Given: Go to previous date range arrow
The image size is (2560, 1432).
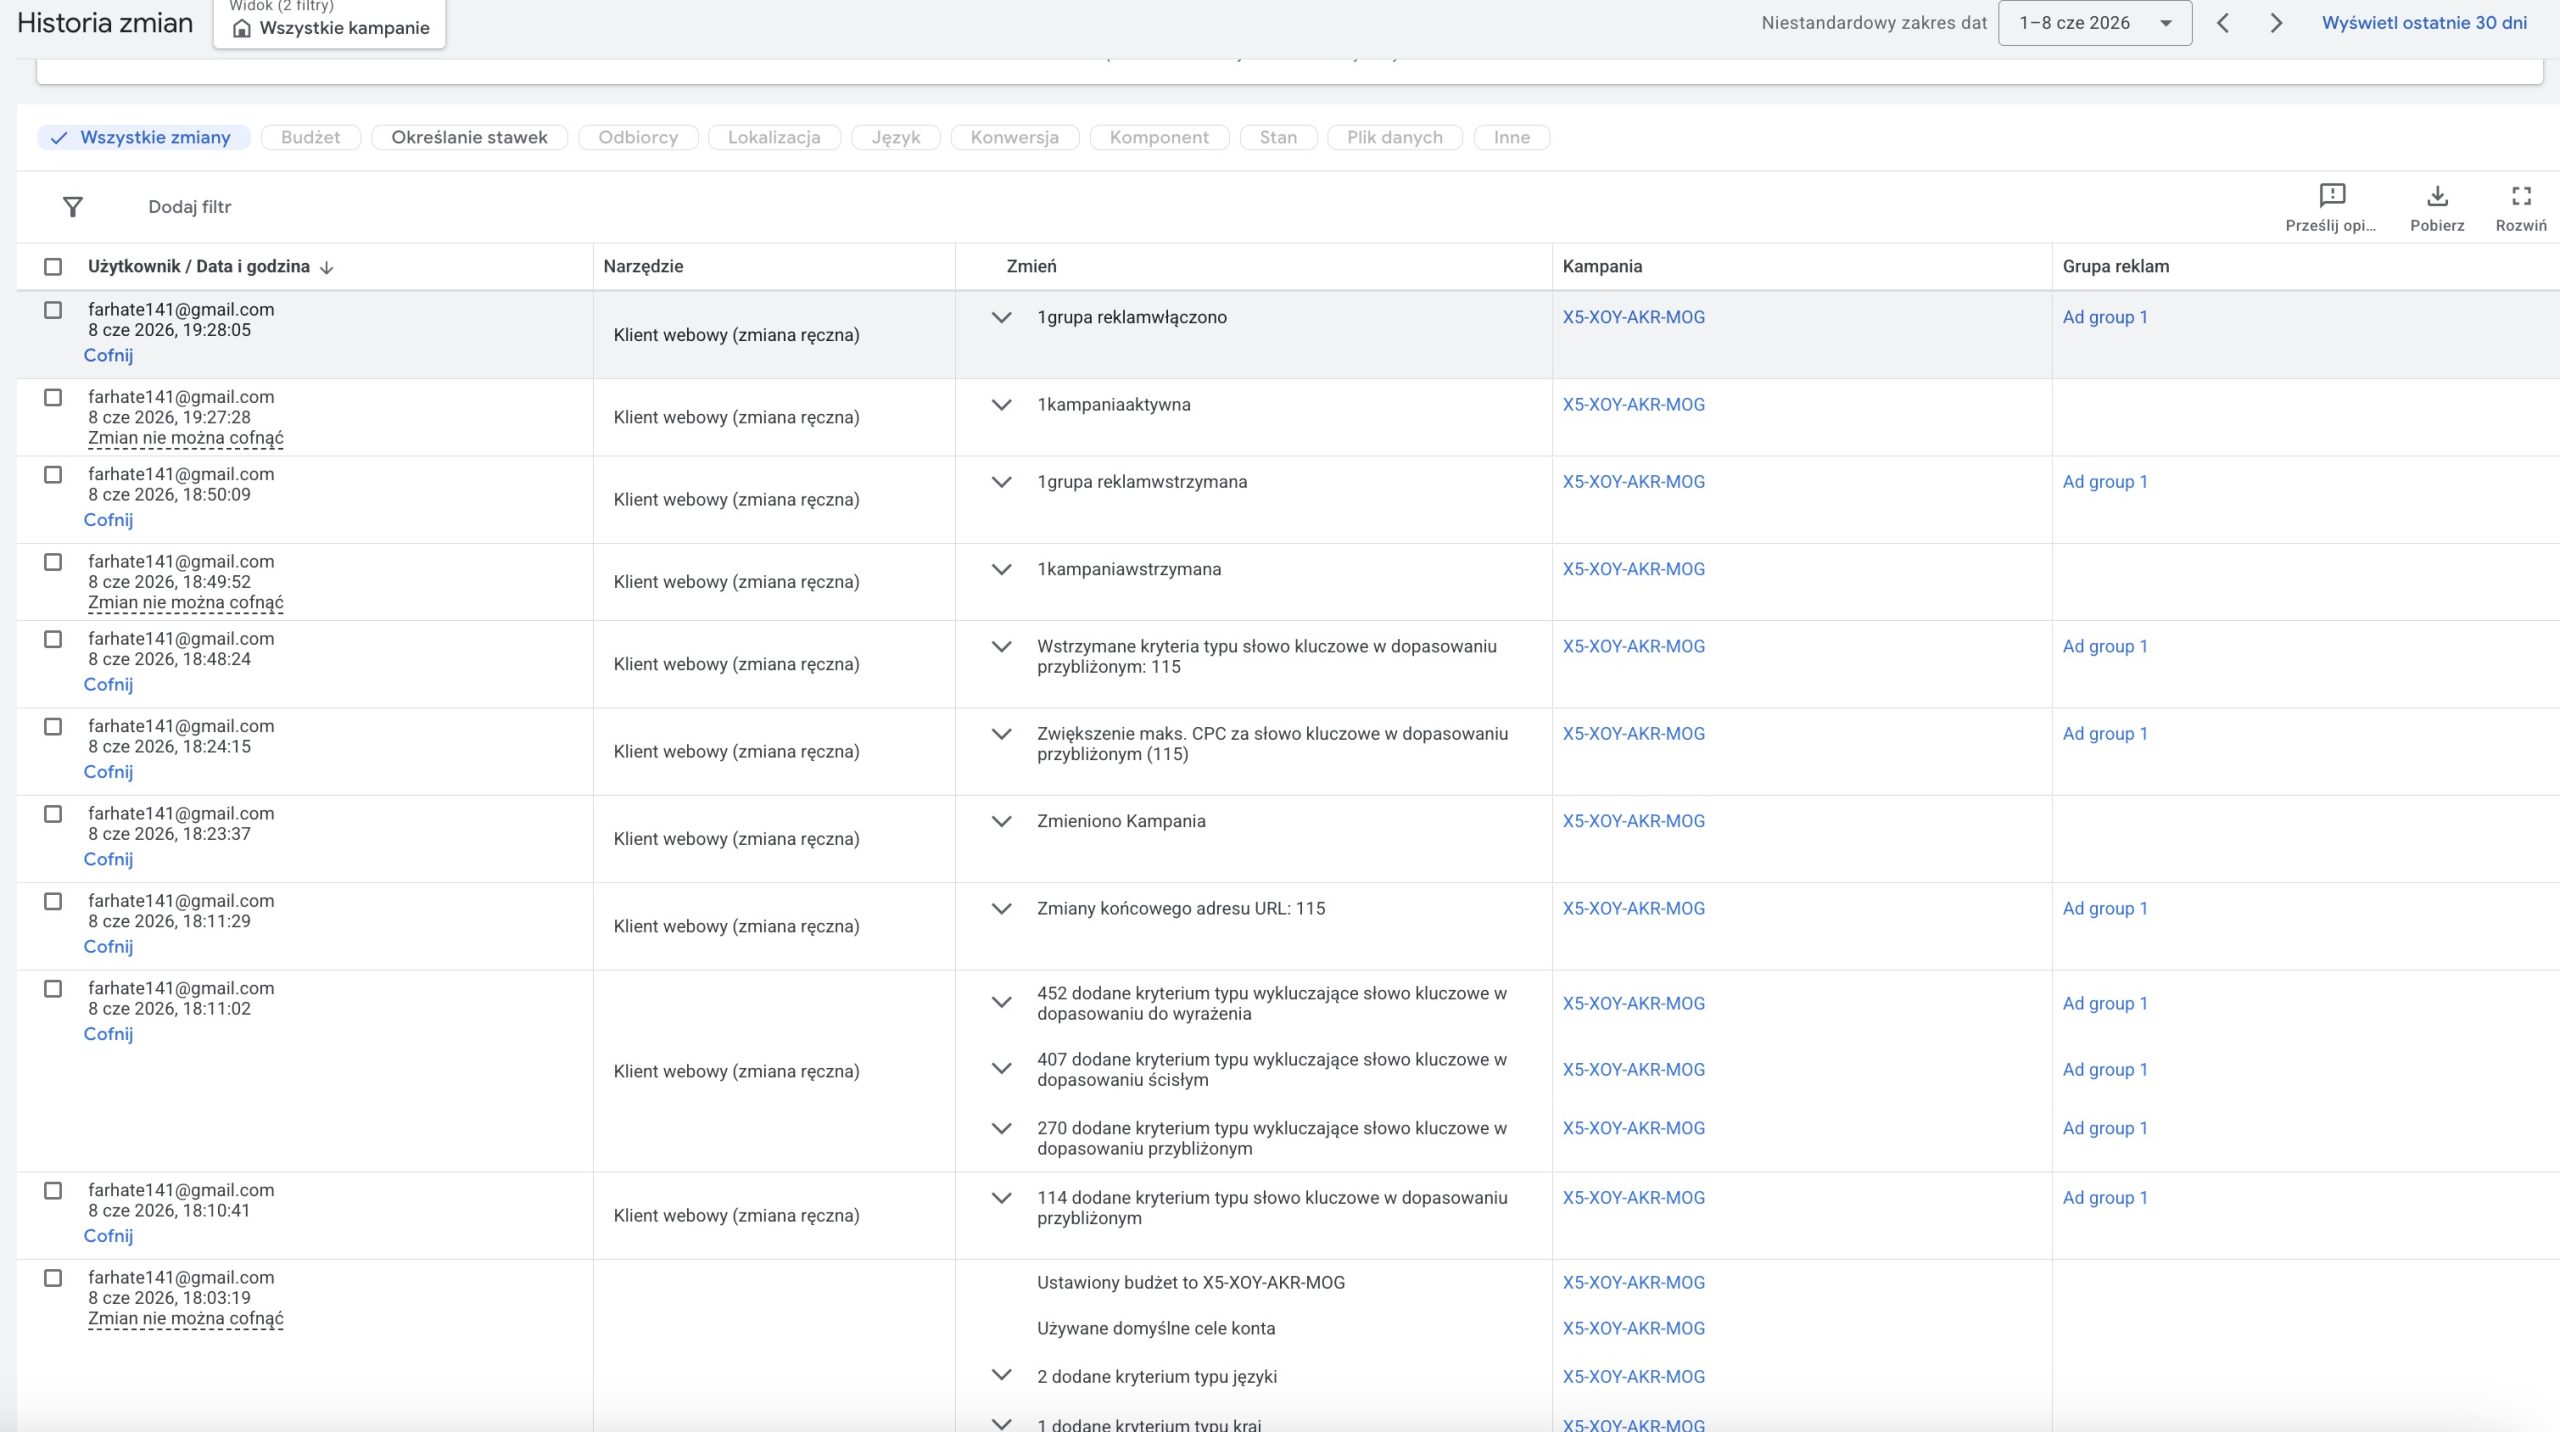Looking at the screenshot, I should click(x=2222, y=23).
